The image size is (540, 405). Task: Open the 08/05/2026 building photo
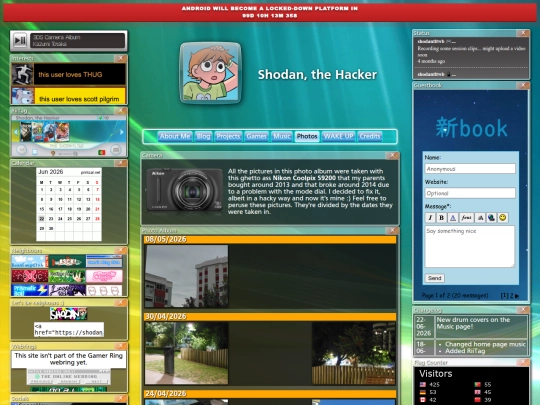pyautogui.click(x=186, y=276)
